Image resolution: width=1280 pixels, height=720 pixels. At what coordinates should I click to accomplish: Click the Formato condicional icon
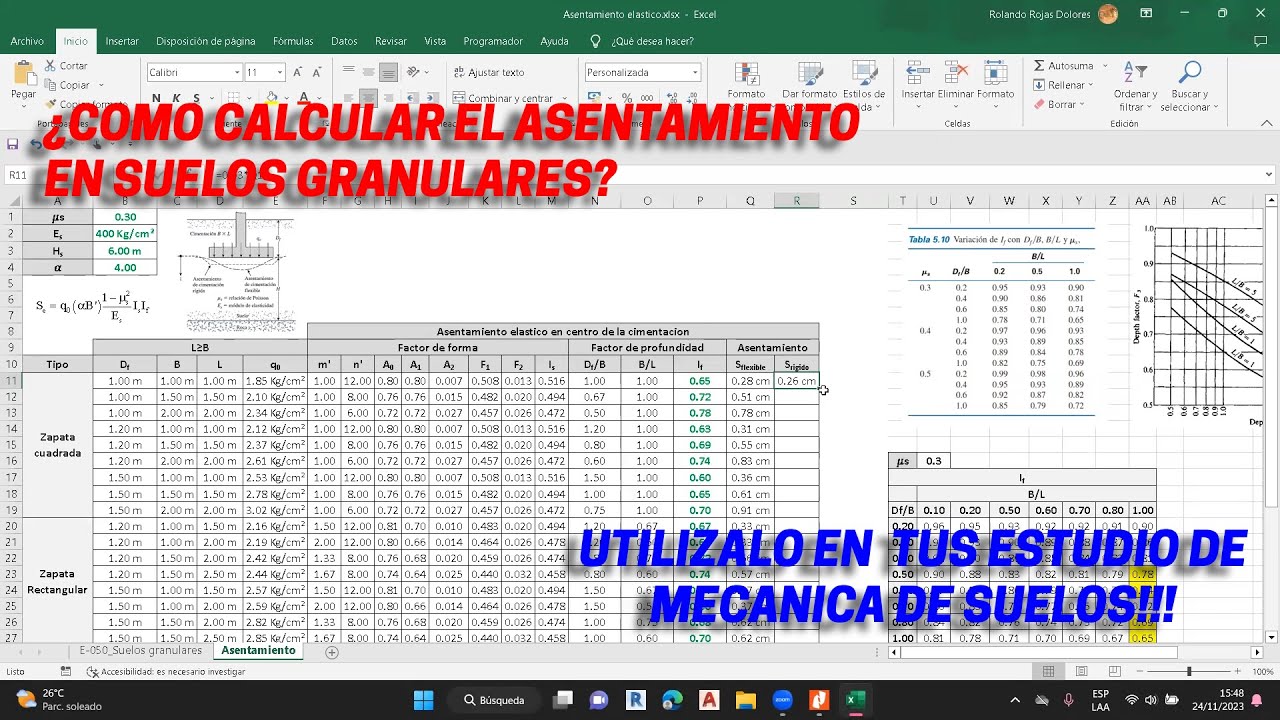coord(746,74)
